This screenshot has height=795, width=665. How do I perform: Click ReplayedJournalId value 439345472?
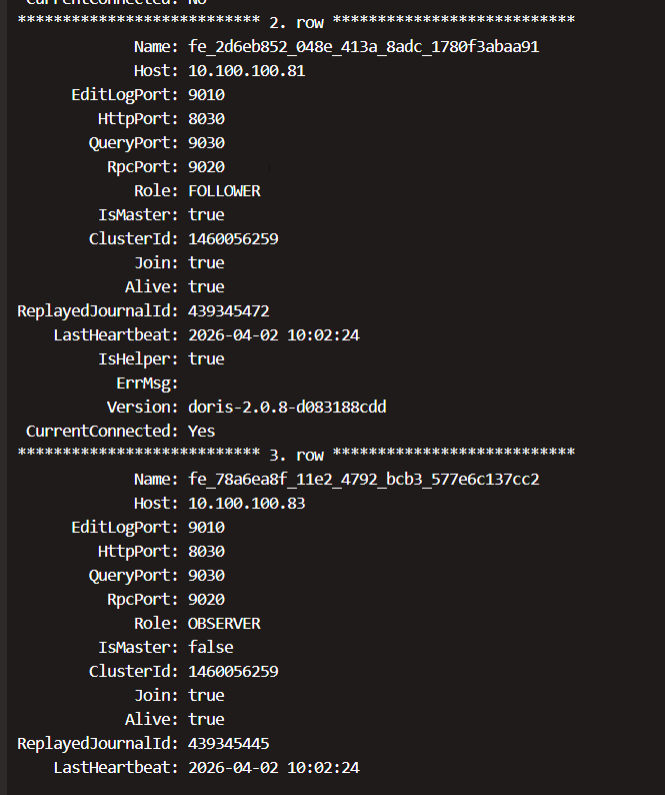[228, 311]
